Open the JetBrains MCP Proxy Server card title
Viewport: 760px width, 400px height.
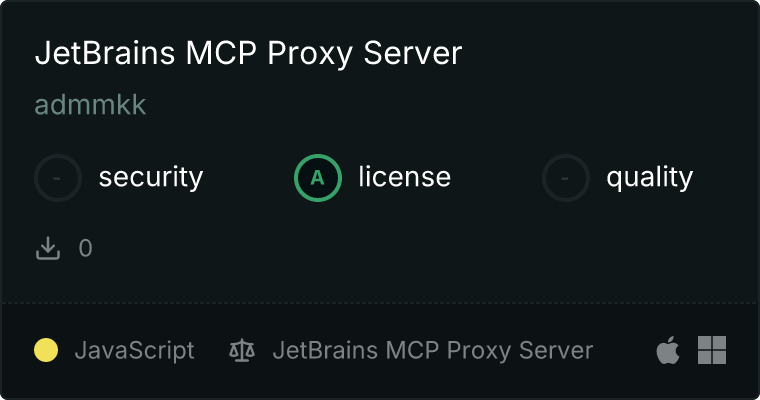click(x=248, y=53)
